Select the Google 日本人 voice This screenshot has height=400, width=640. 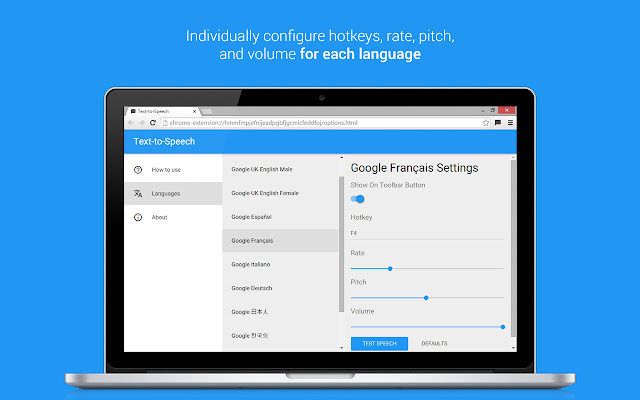click(280, 312)
